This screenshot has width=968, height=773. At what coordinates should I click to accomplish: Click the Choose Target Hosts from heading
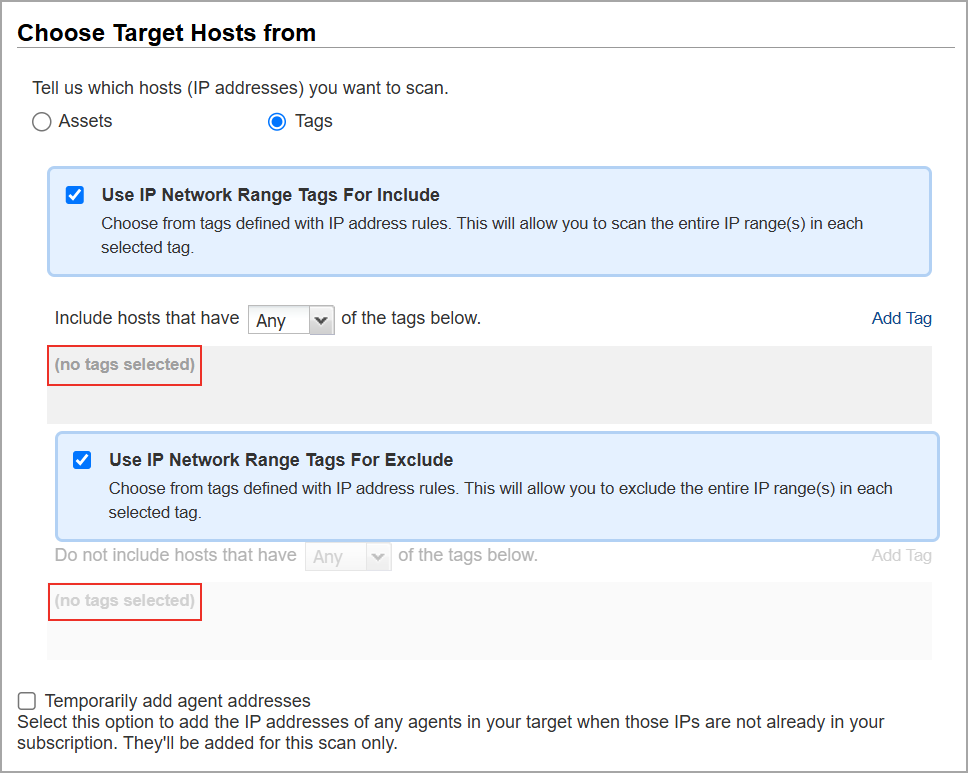tap(166, 32)
